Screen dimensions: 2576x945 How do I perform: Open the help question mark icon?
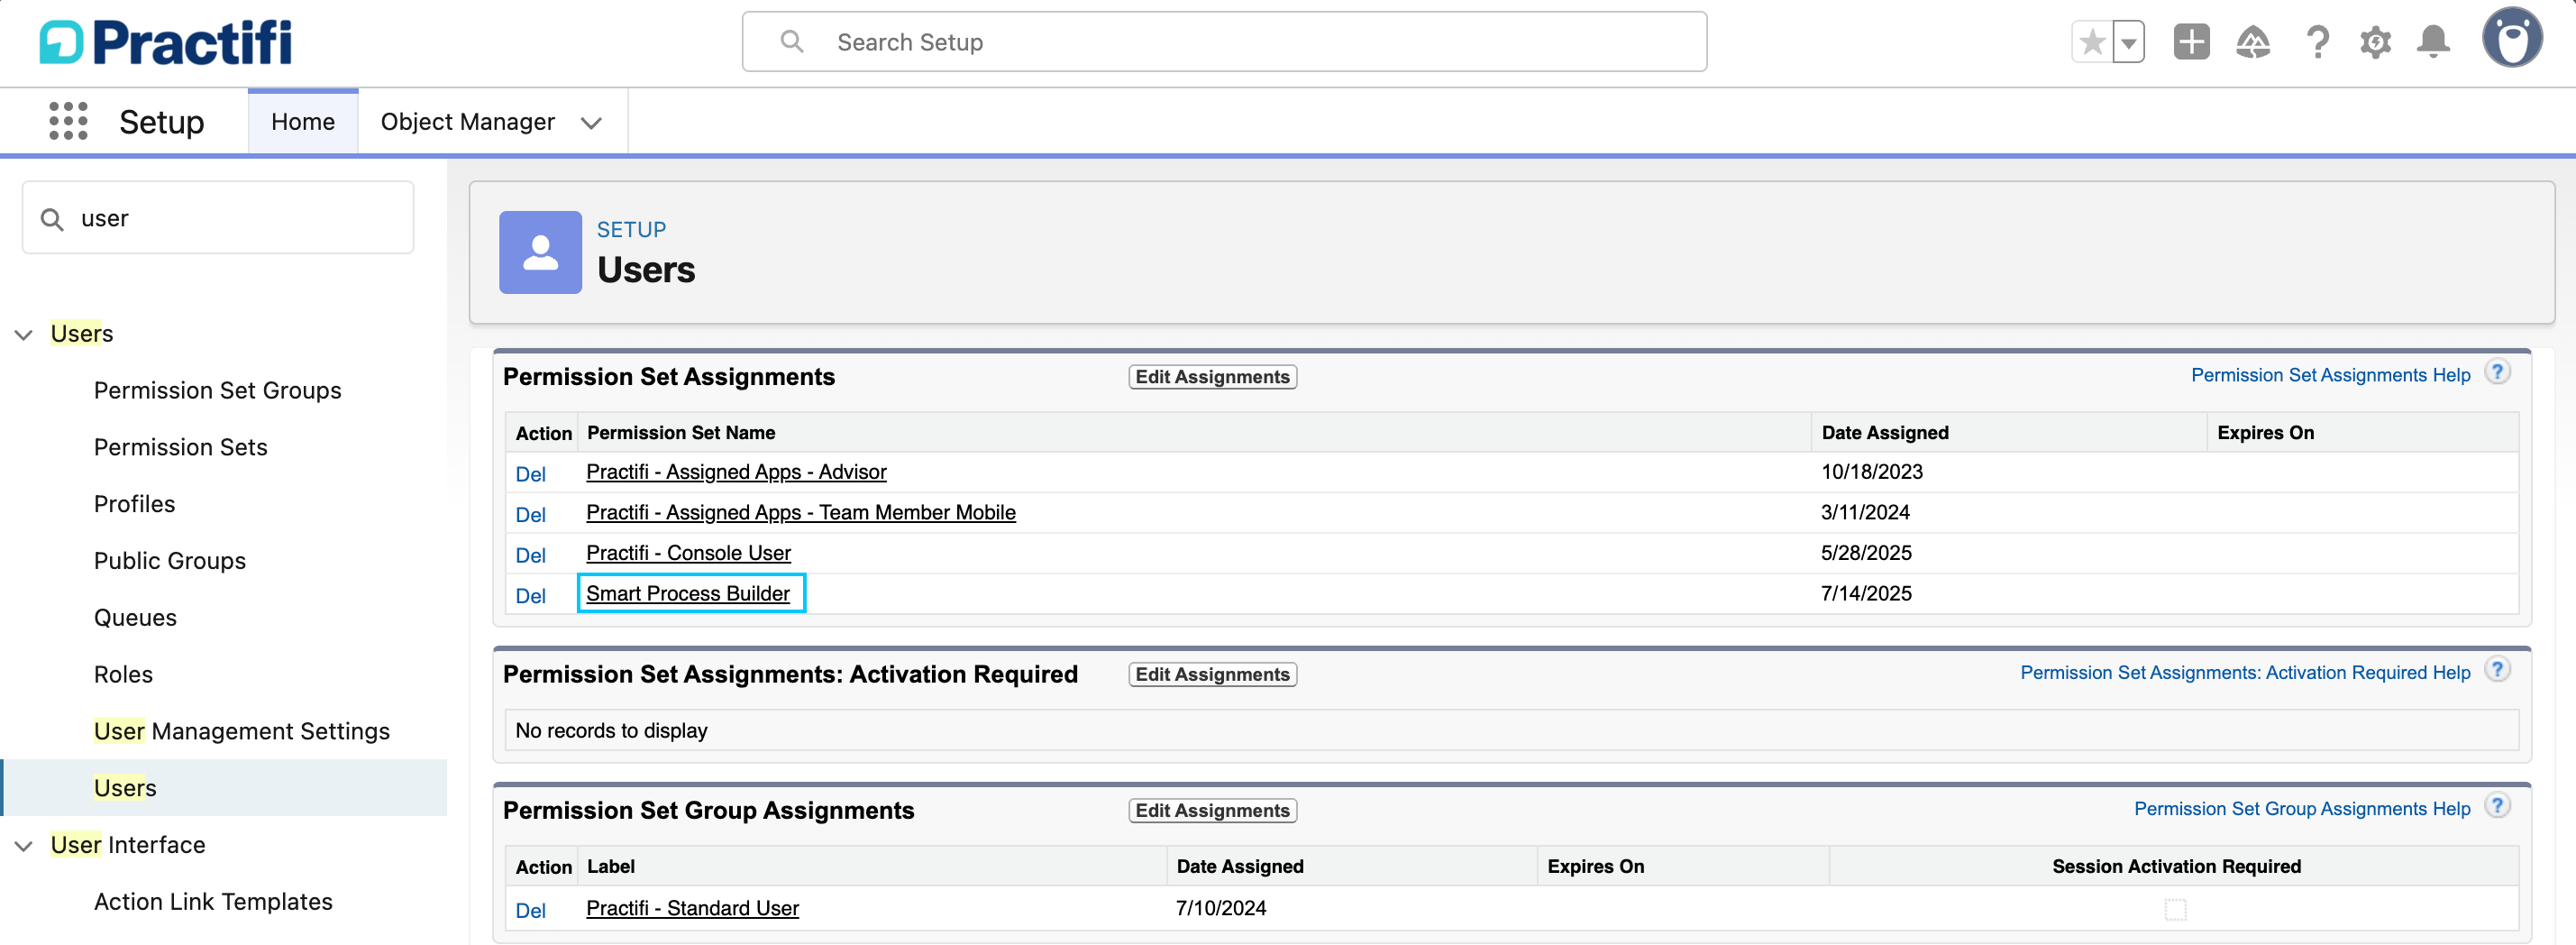click(2317, 42)
